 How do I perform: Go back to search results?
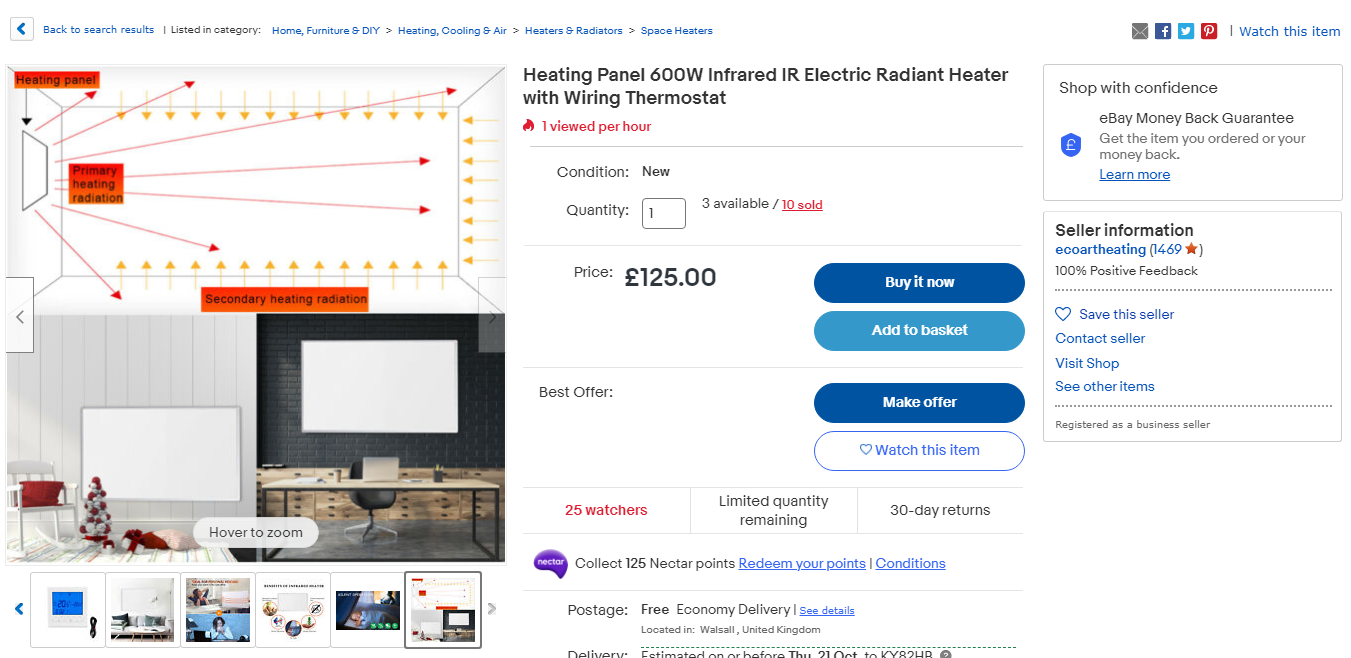tap(98, 30)
